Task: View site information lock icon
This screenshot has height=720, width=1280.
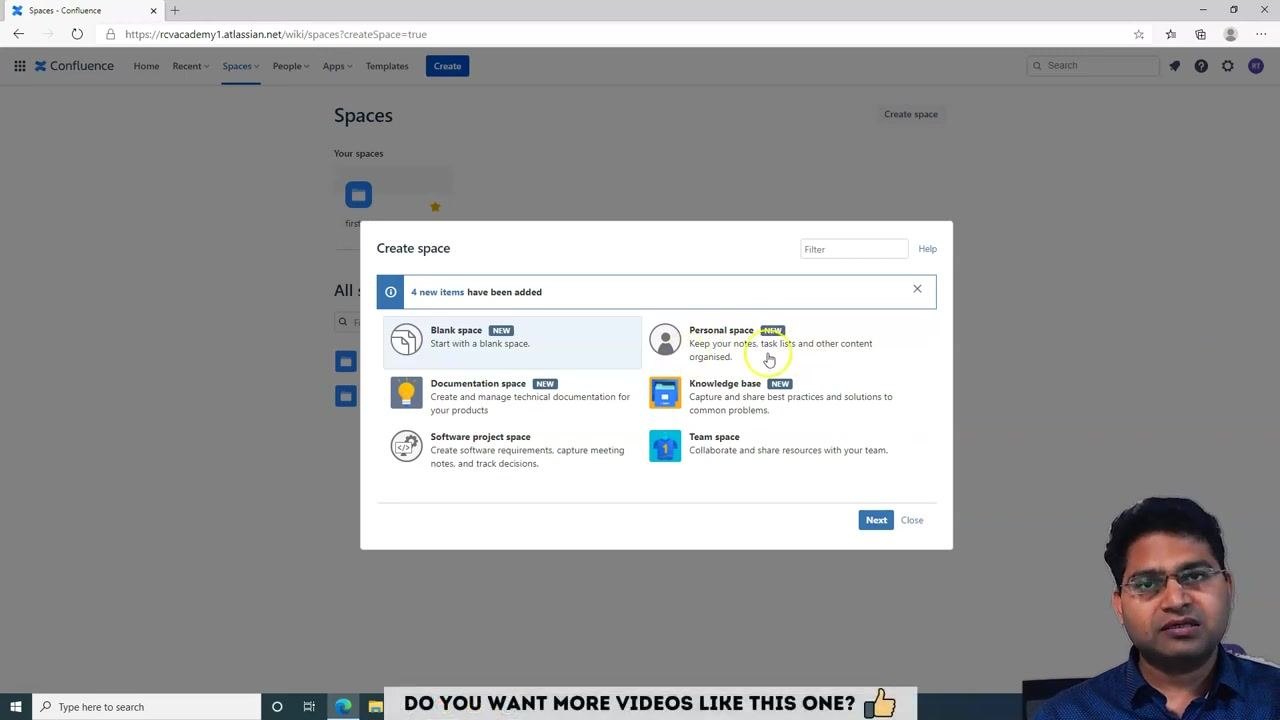Action: pos(110,34)
